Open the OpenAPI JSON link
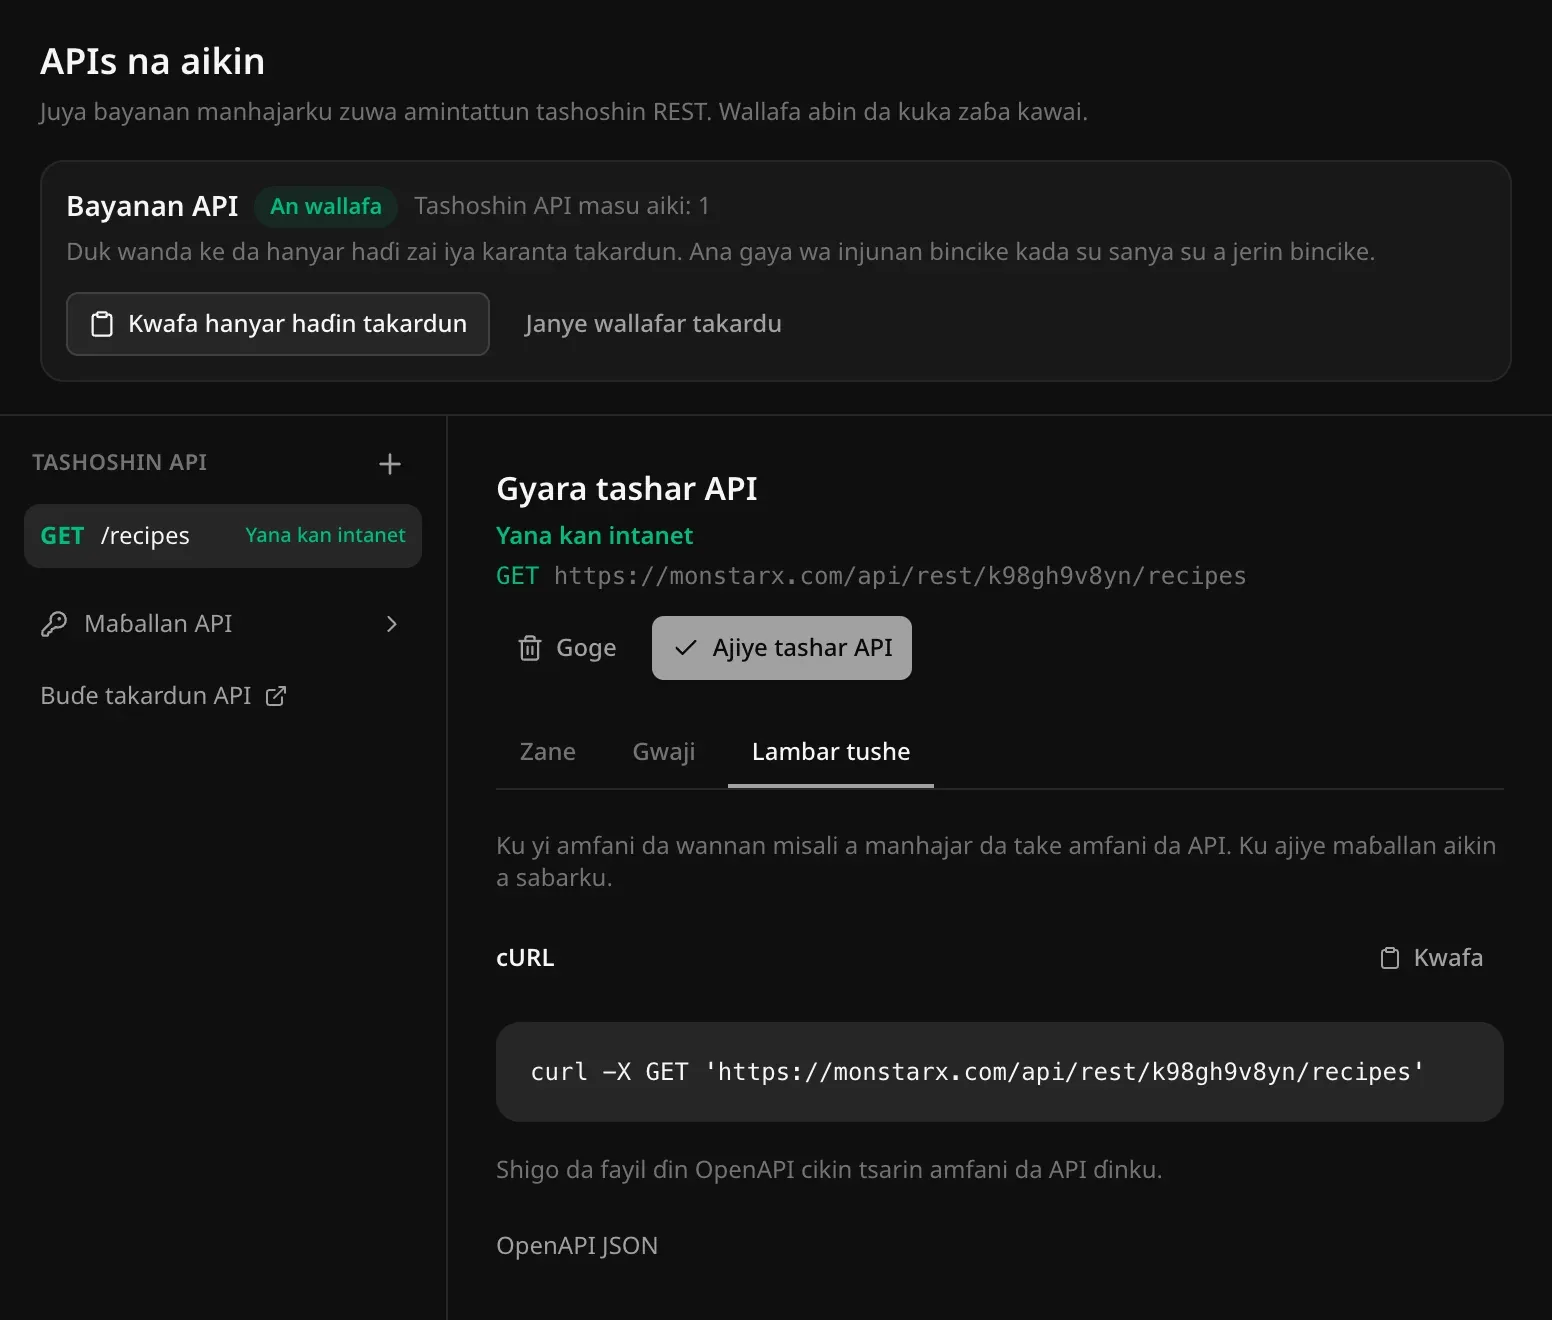This screenshot has width=1552, height=1320. [577, 1246]
